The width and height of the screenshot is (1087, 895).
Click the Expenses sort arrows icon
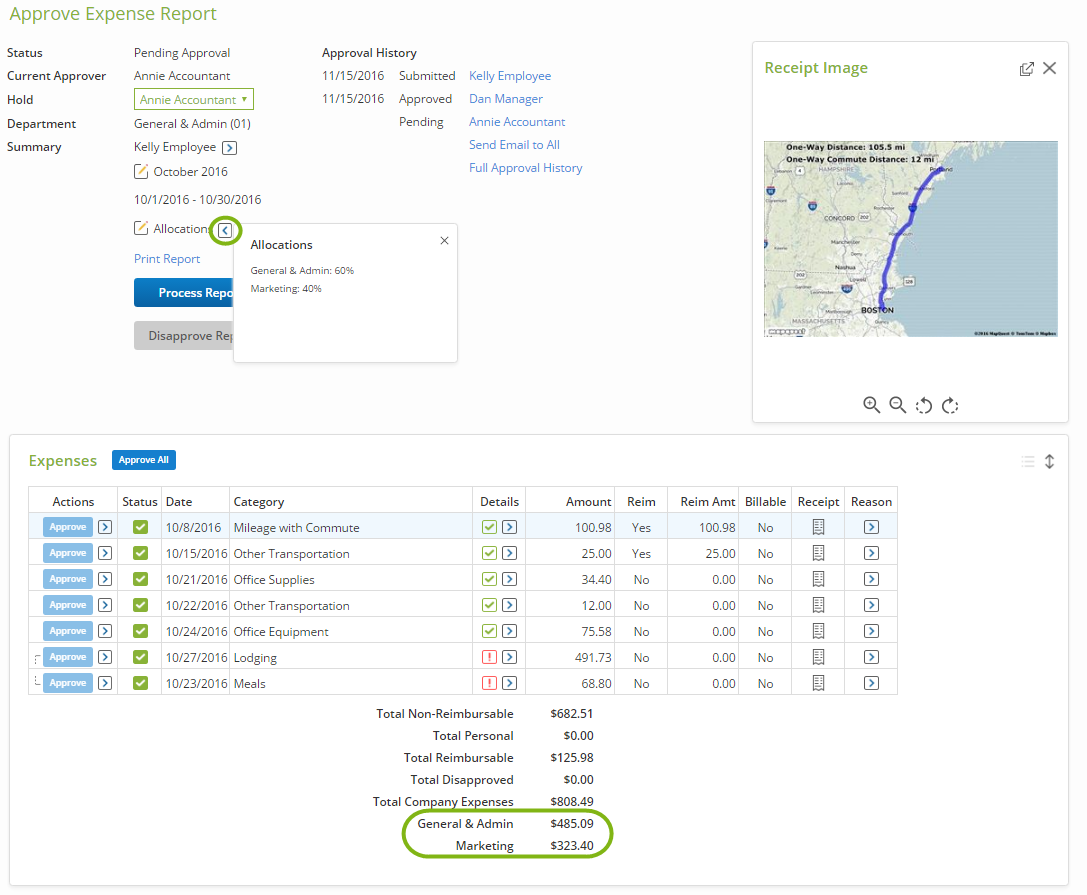click(1050, 462)
